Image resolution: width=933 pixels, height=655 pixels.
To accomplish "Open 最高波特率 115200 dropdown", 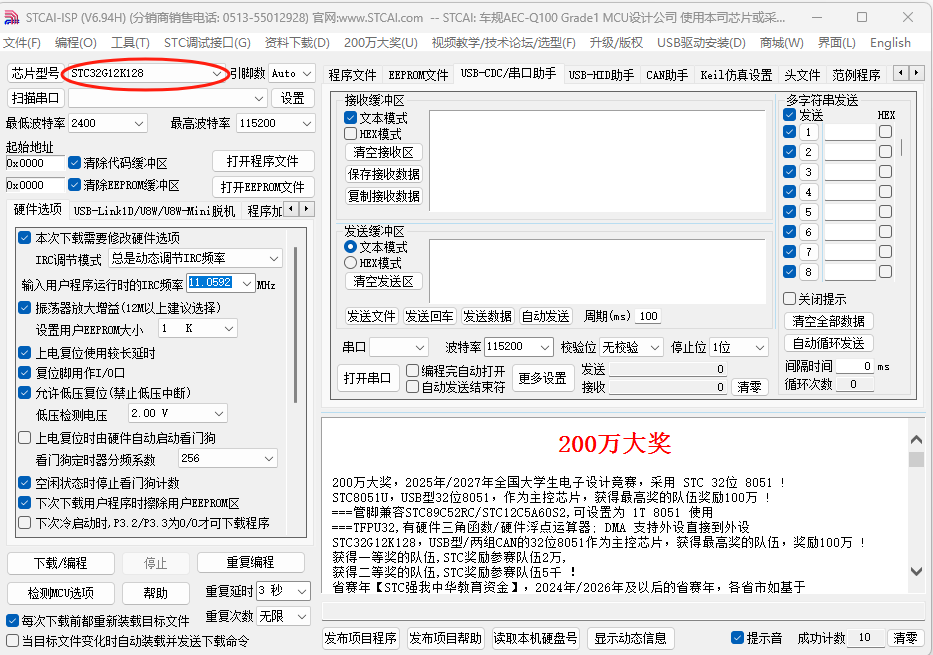I will [307, 124].
